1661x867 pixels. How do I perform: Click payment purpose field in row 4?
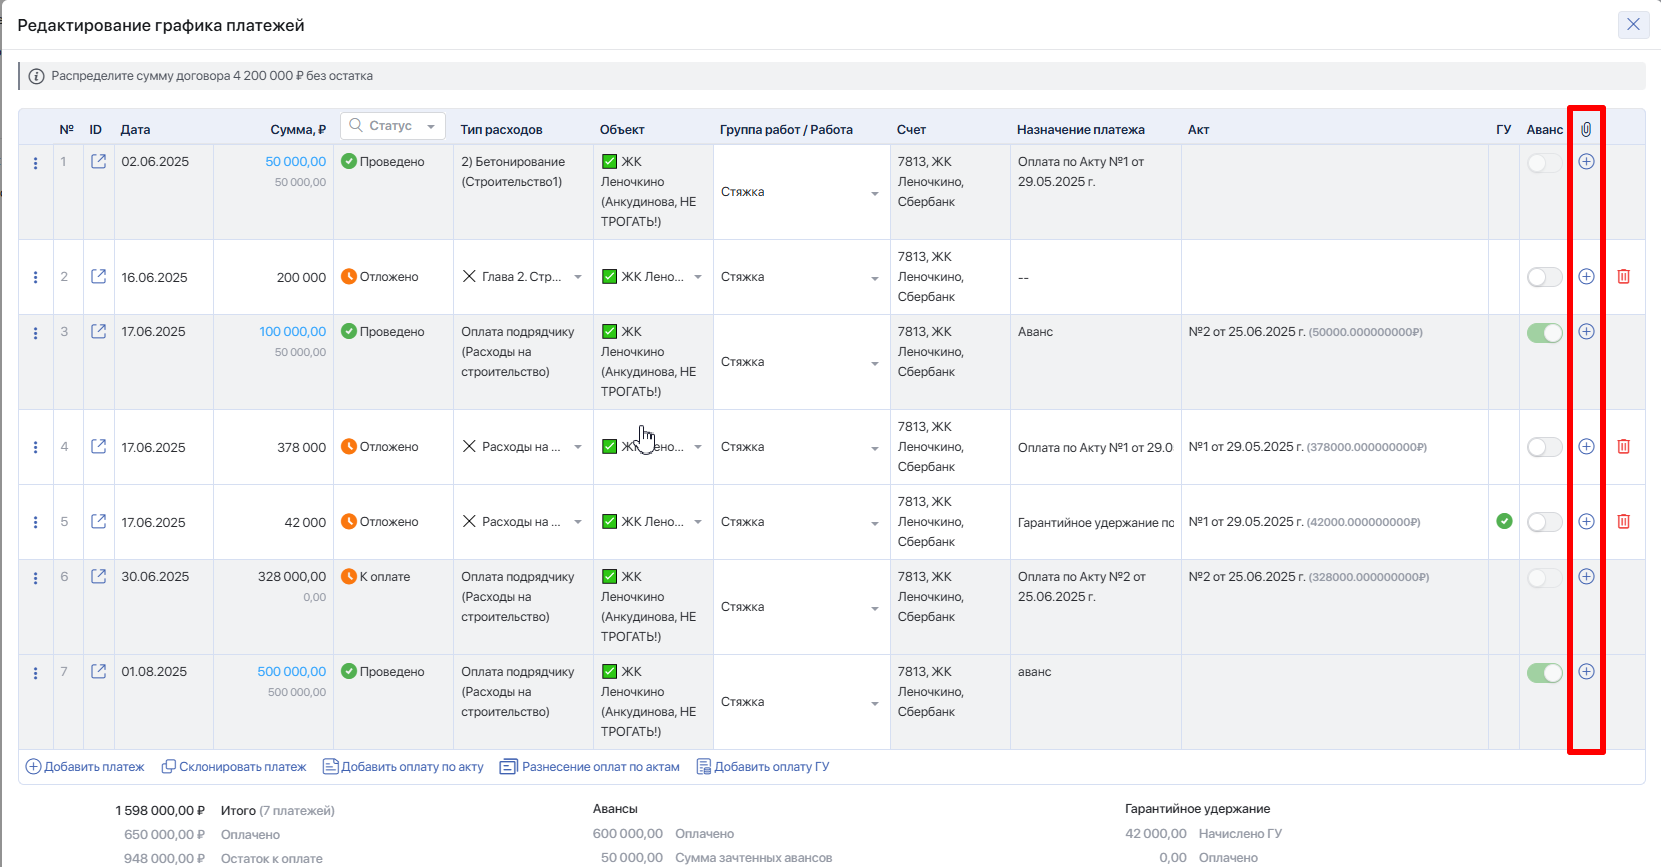(1095, 447)
